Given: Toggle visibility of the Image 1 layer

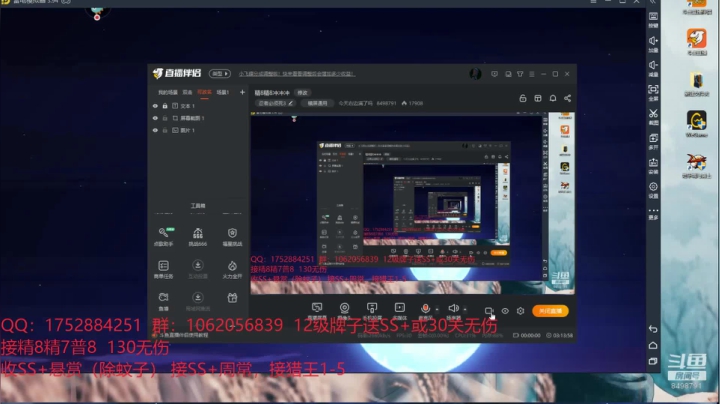Looking at the screenshot, I should [155, 130].
